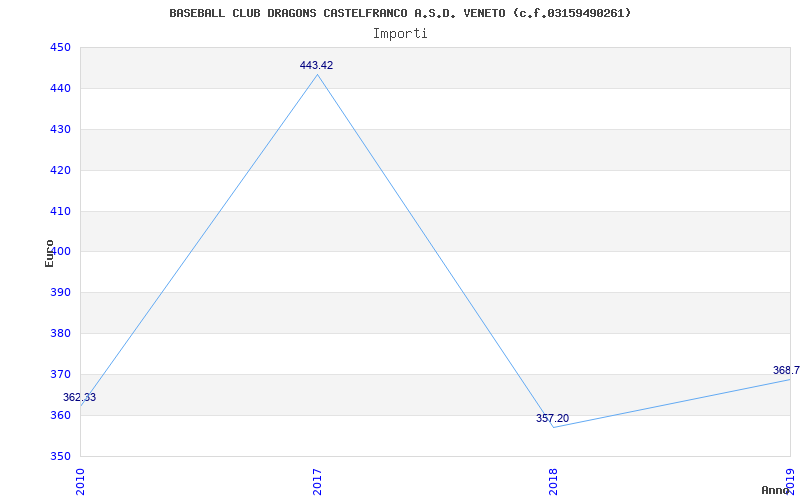Click the 'Euro' y-axis title

(49, 254)
